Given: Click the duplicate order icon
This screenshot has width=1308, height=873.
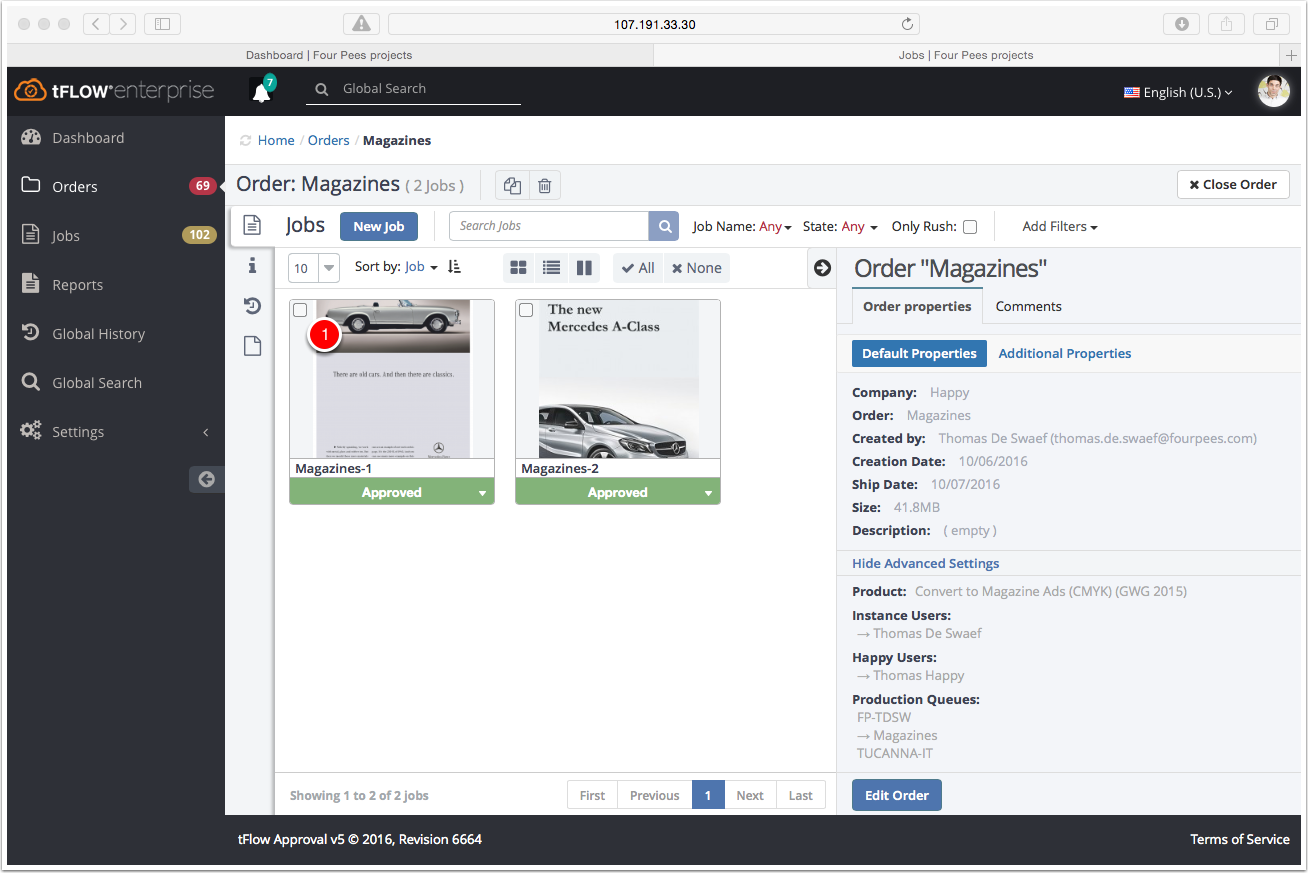Looking at the screenshot, I should point(512,185).
